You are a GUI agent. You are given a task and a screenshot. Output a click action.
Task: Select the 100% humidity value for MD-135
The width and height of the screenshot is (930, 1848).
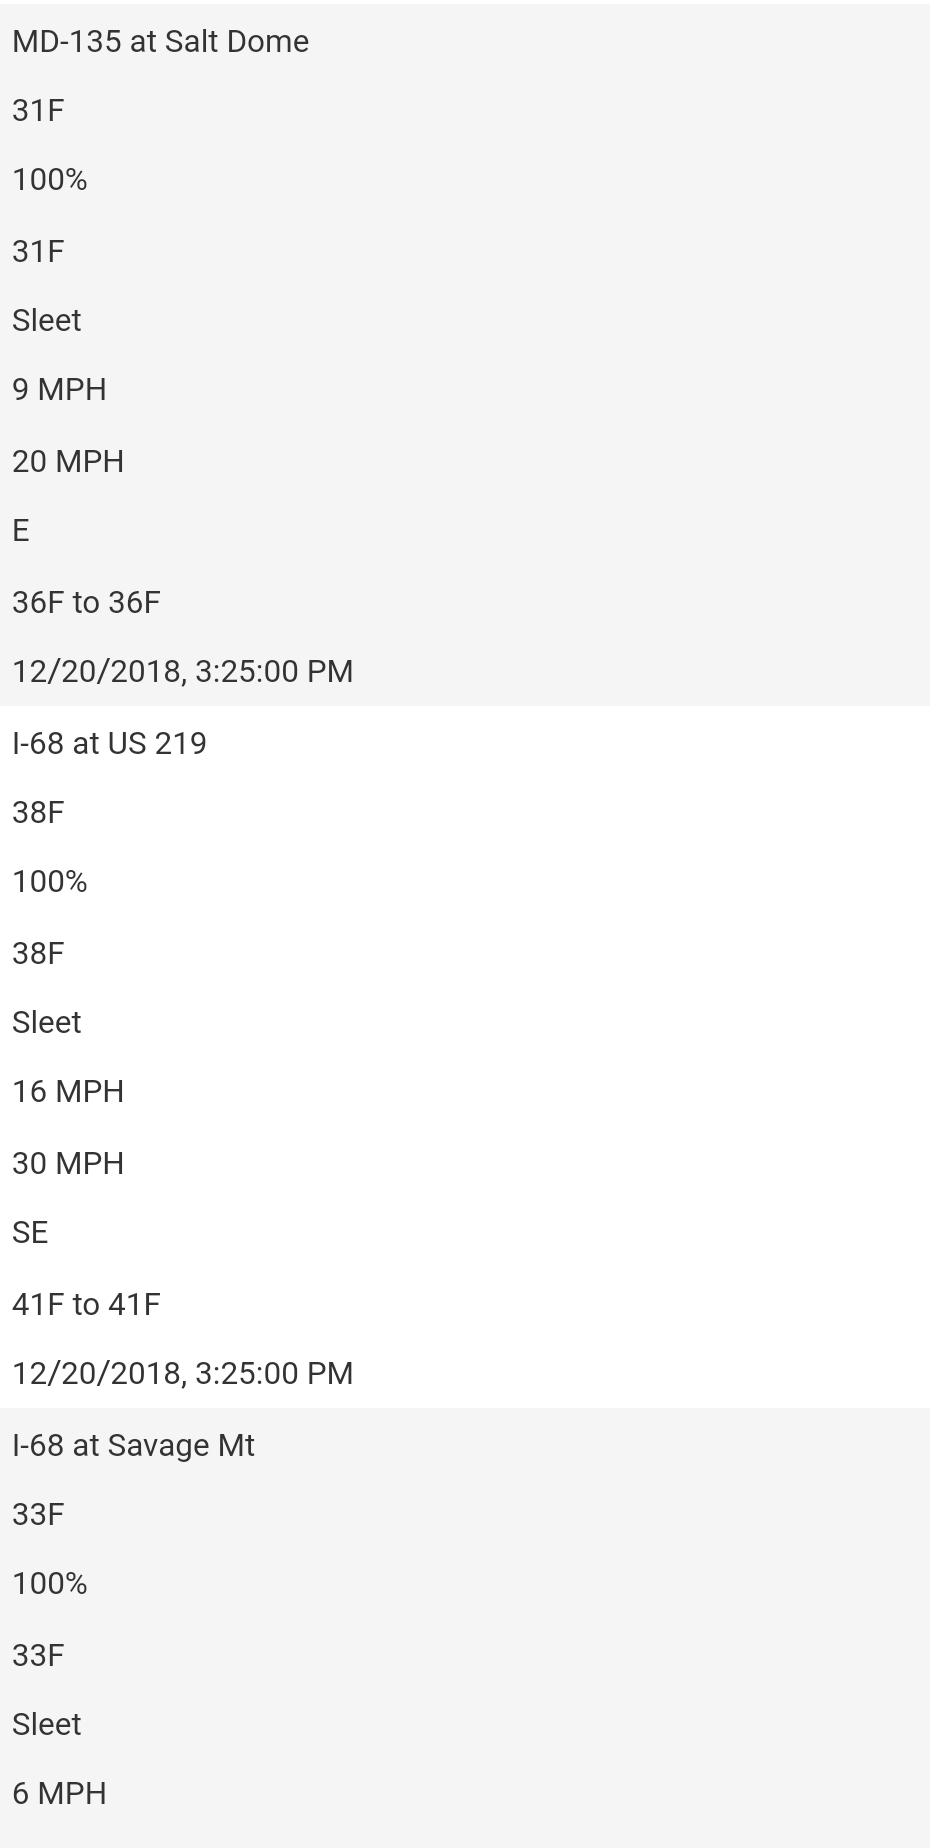[50, 180]
